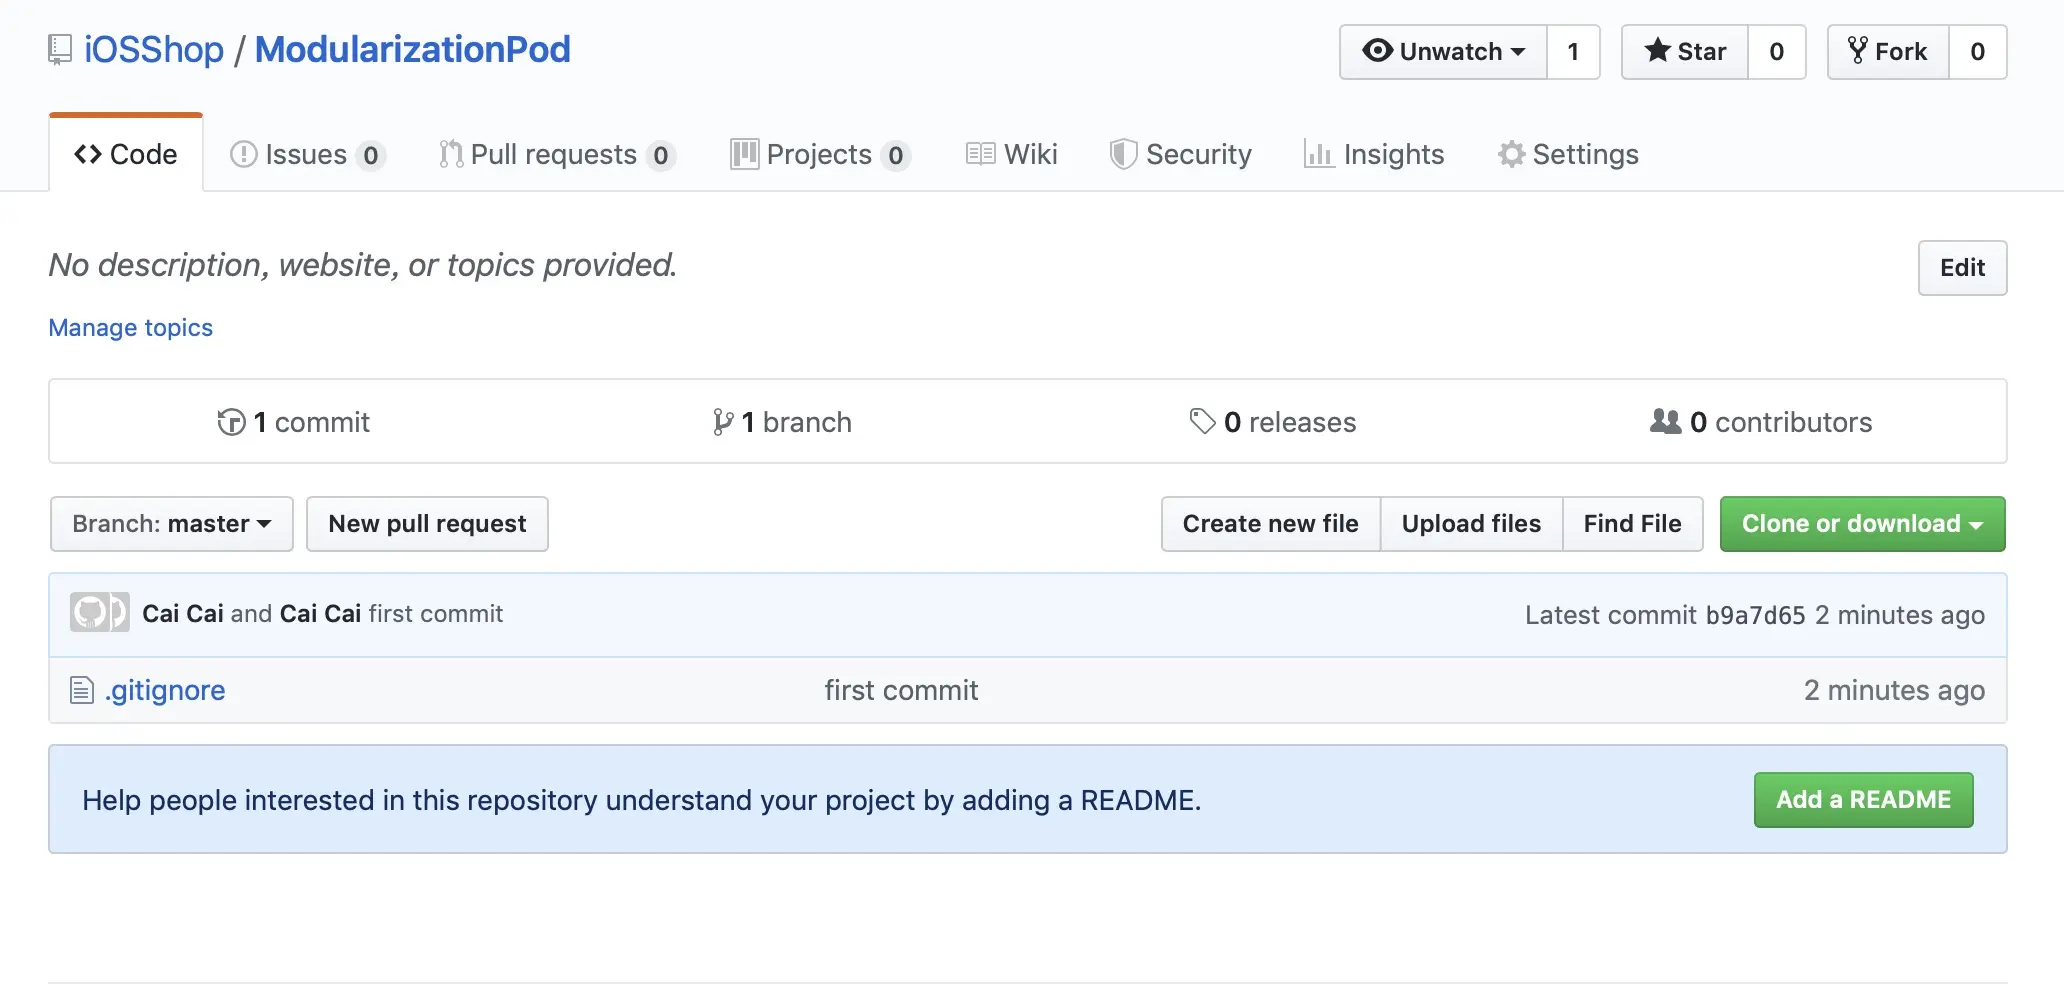Click the Security shield icon

[x=1123, y=154]
